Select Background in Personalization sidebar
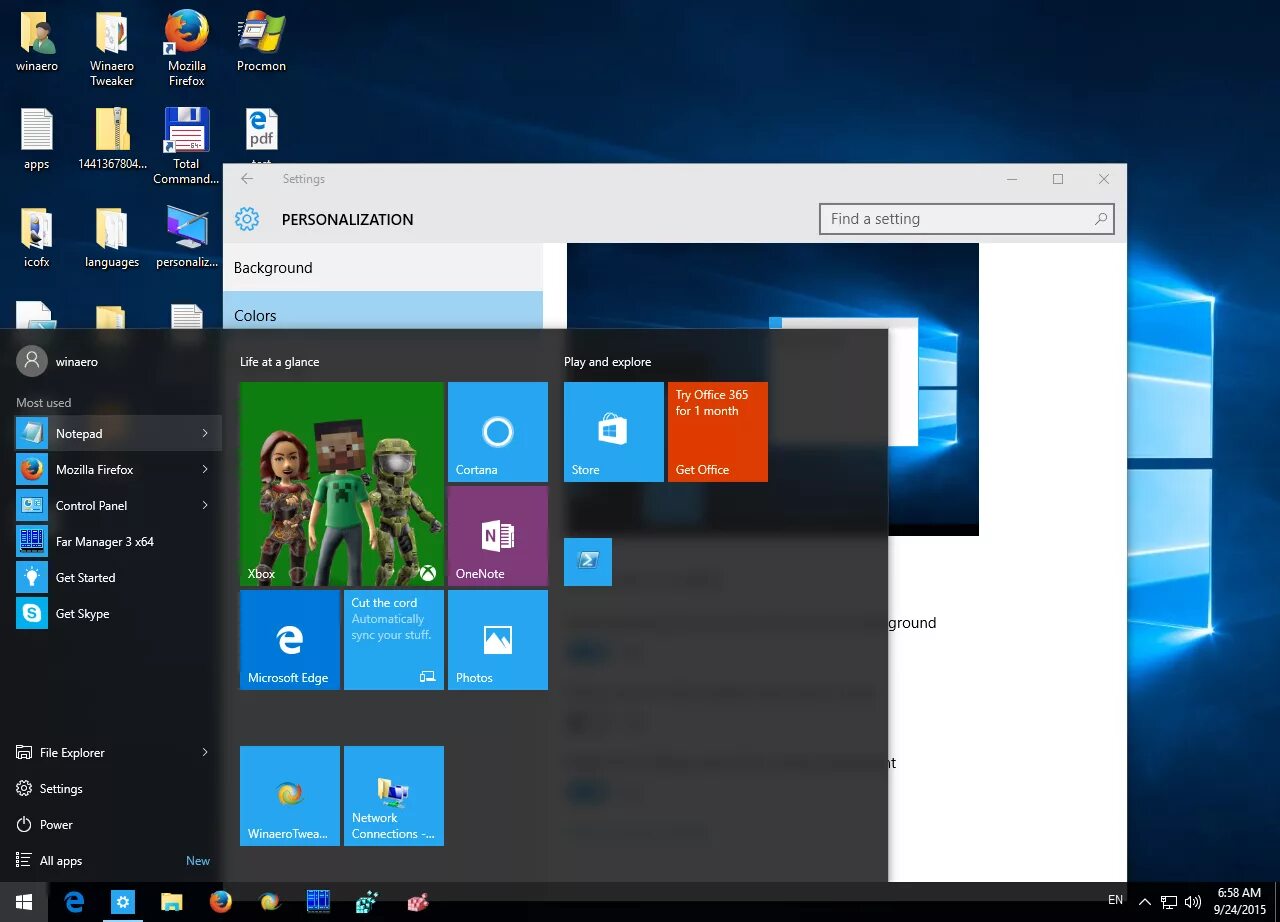Viewport: 1280px width, 922px height. (383, 267)
